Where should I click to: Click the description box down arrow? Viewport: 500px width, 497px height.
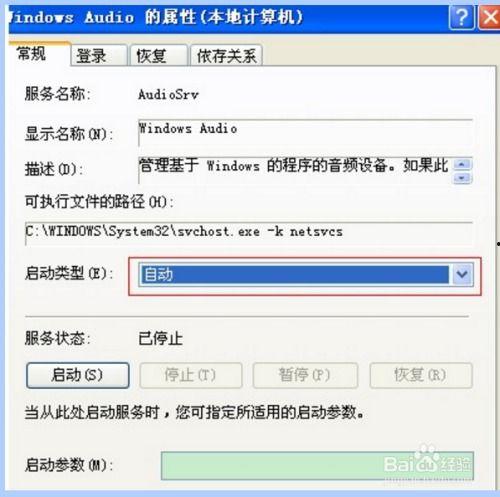(x=462, y=178)
